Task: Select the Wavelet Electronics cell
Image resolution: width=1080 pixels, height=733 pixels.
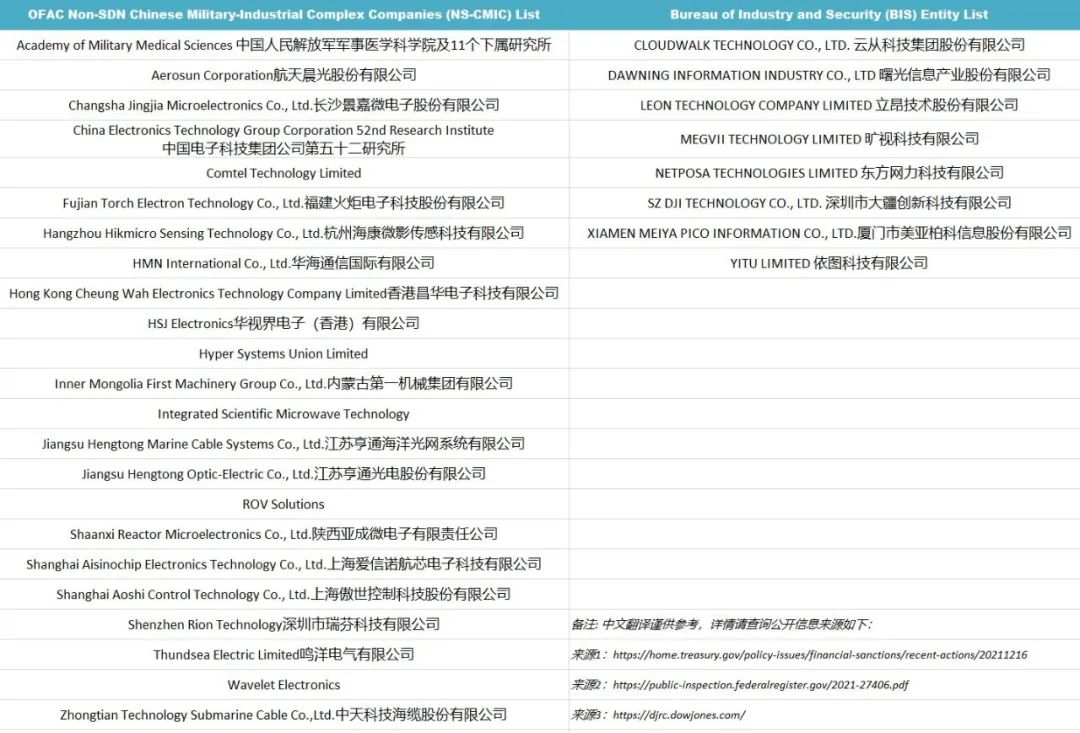Action: click(x=284, y=685)
